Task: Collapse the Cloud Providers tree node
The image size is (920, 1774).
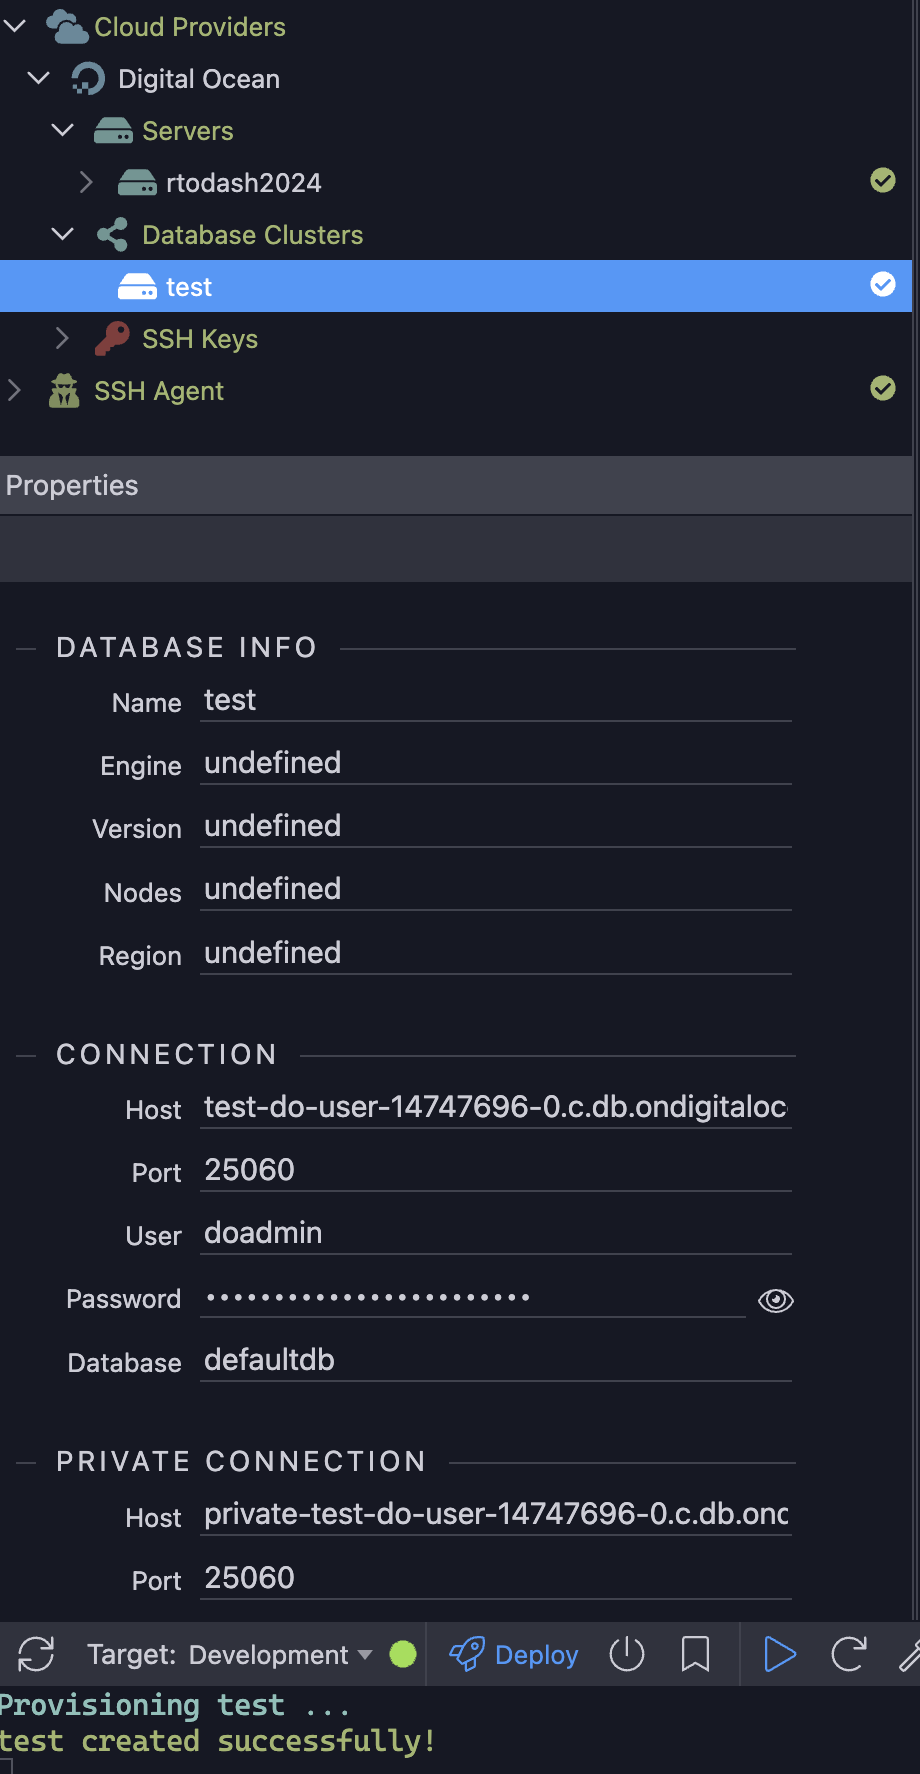Action: [15, 26]
